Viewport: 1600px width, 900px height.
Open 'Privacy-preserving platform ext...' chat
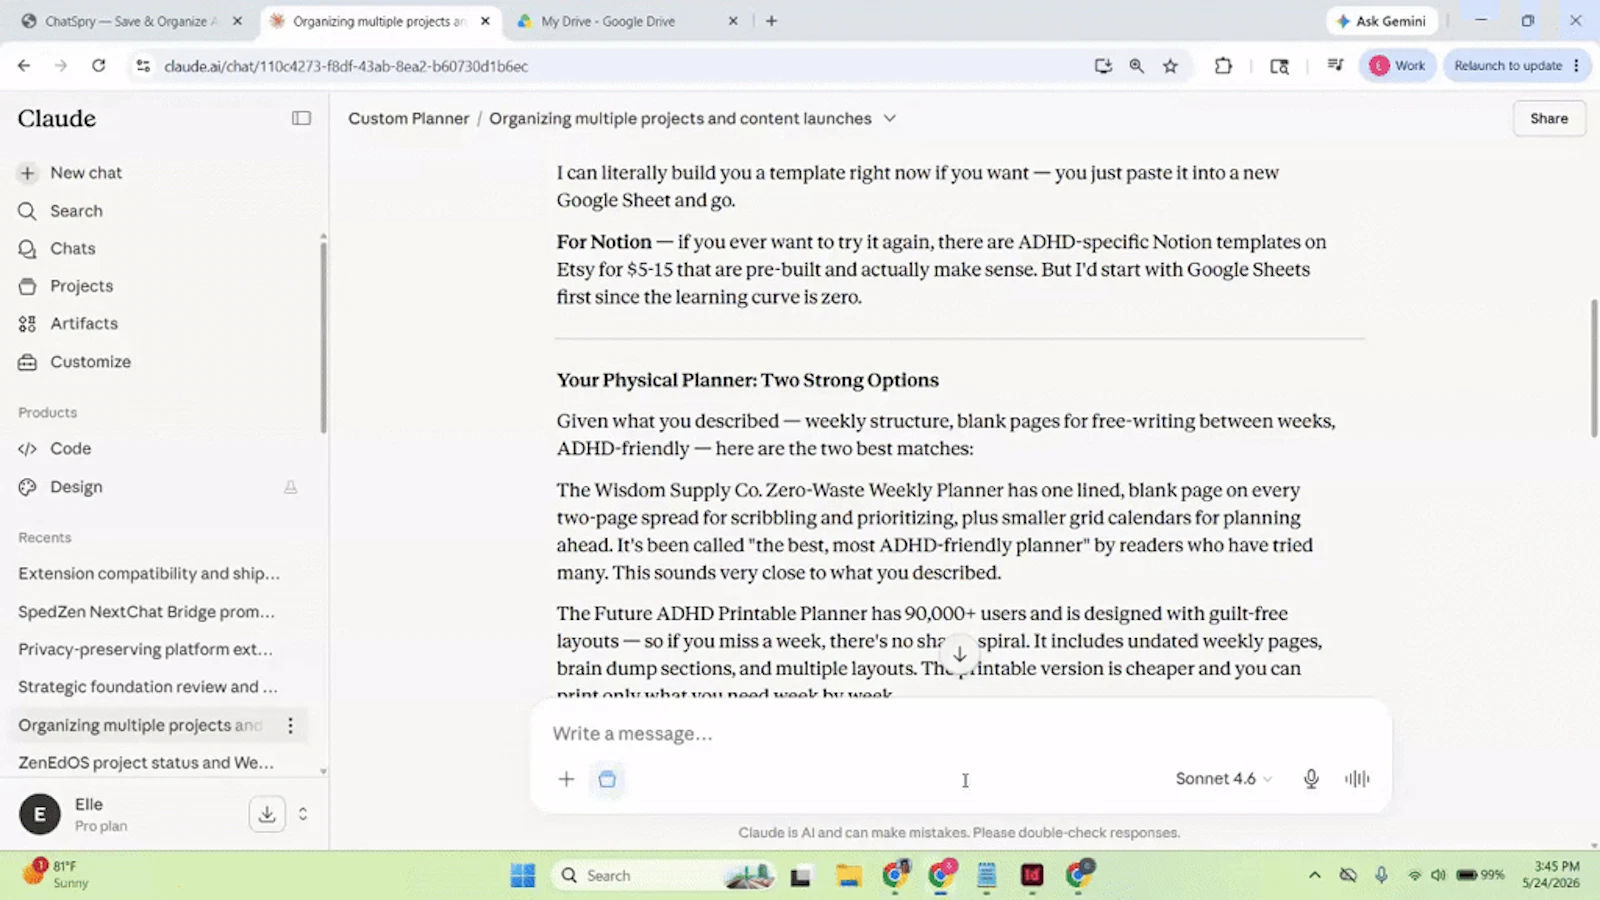[145, 649]
